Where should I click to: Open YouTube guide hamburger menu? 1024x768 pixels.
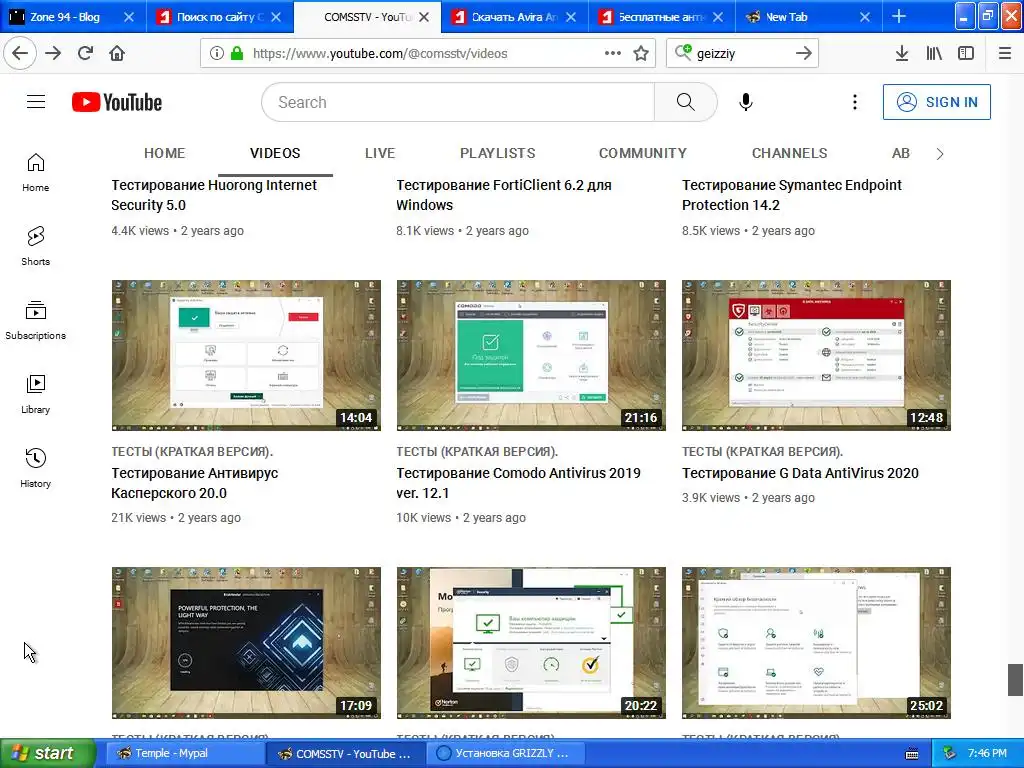(36, 102)
